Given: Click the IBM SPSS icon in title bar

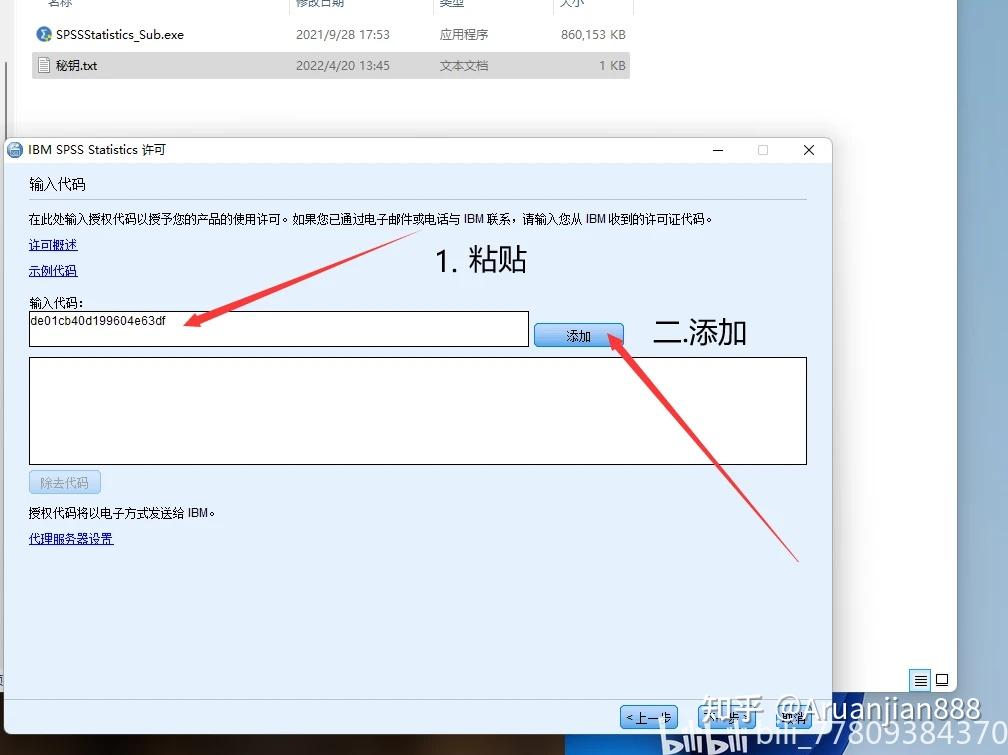Looking at the screenshot, I should (x=15, y=149).
